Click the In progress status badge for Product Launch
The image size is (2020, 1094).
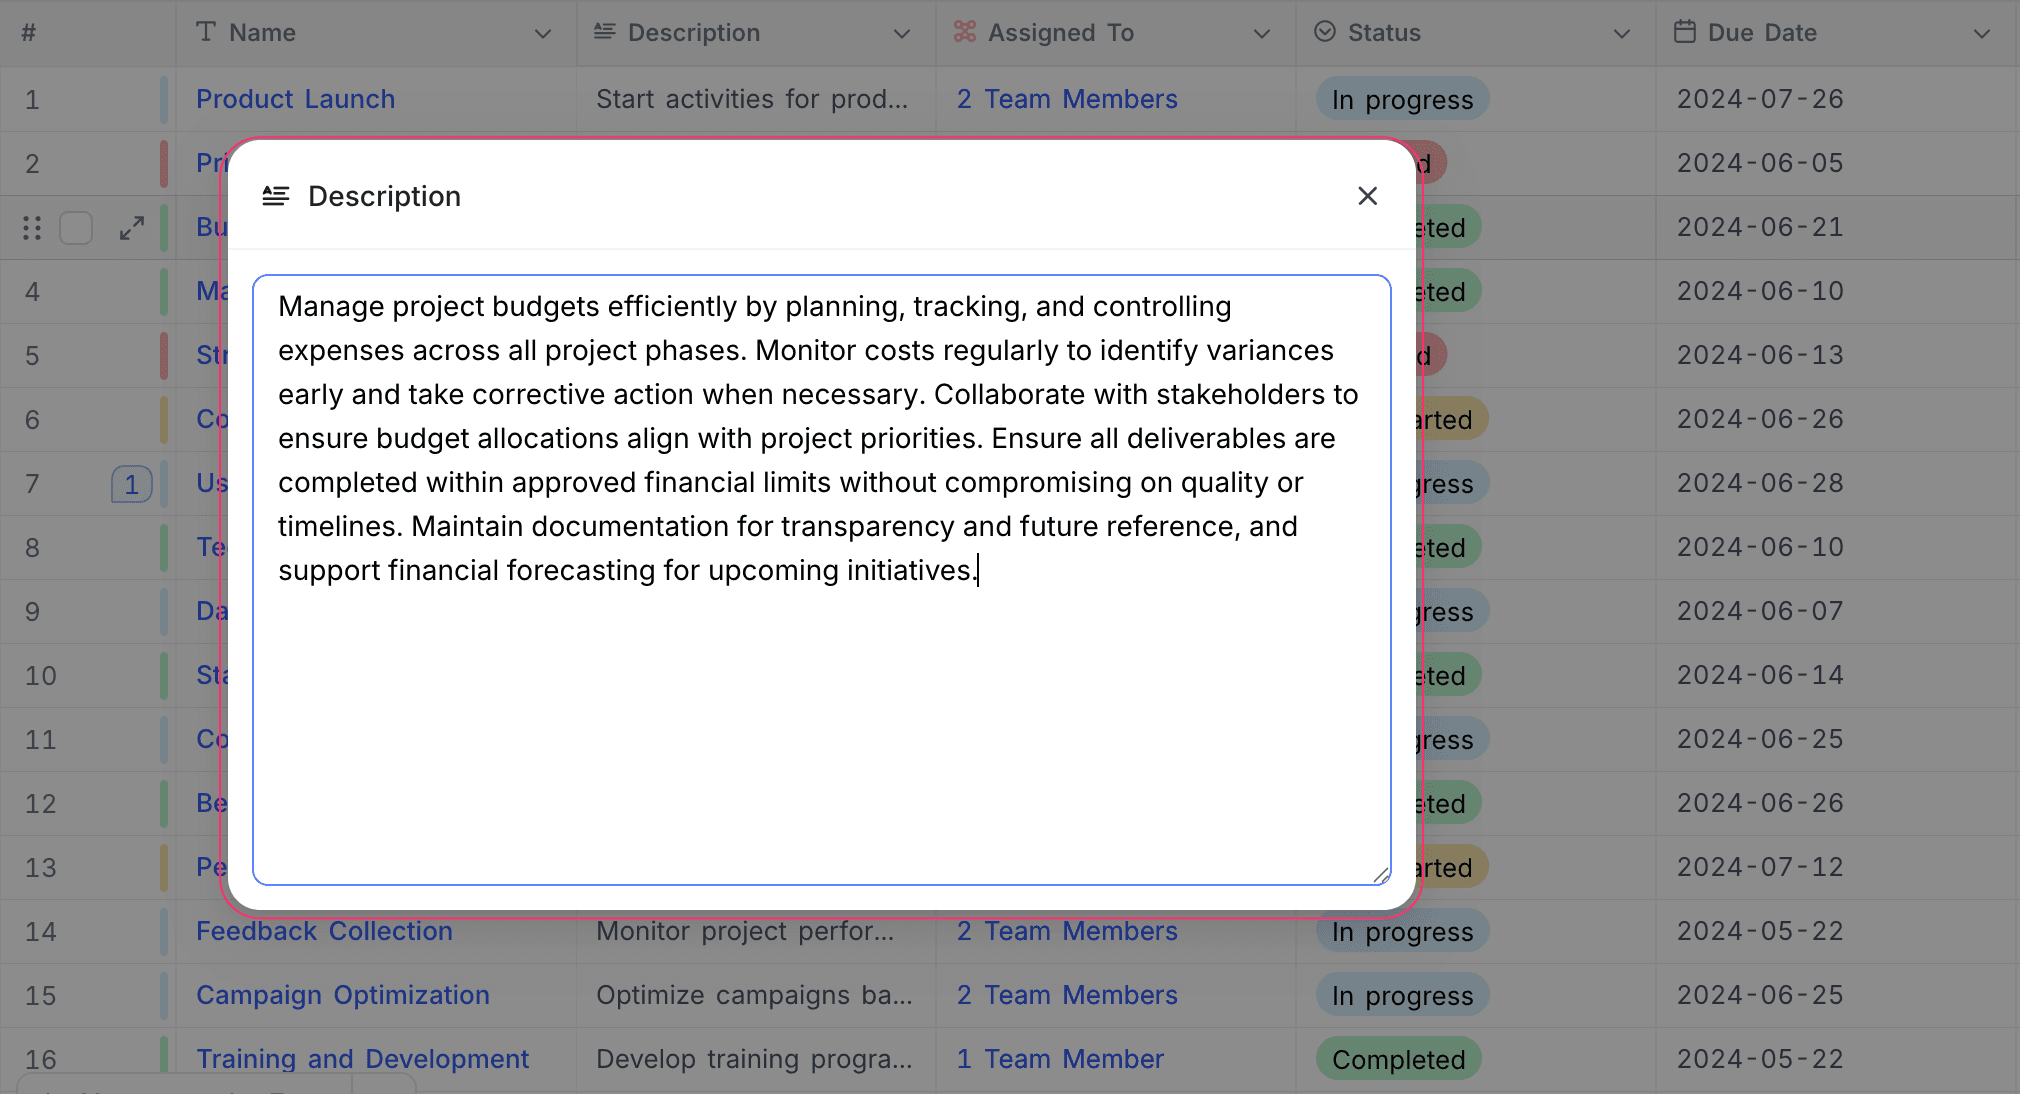tap(1402, 100)
